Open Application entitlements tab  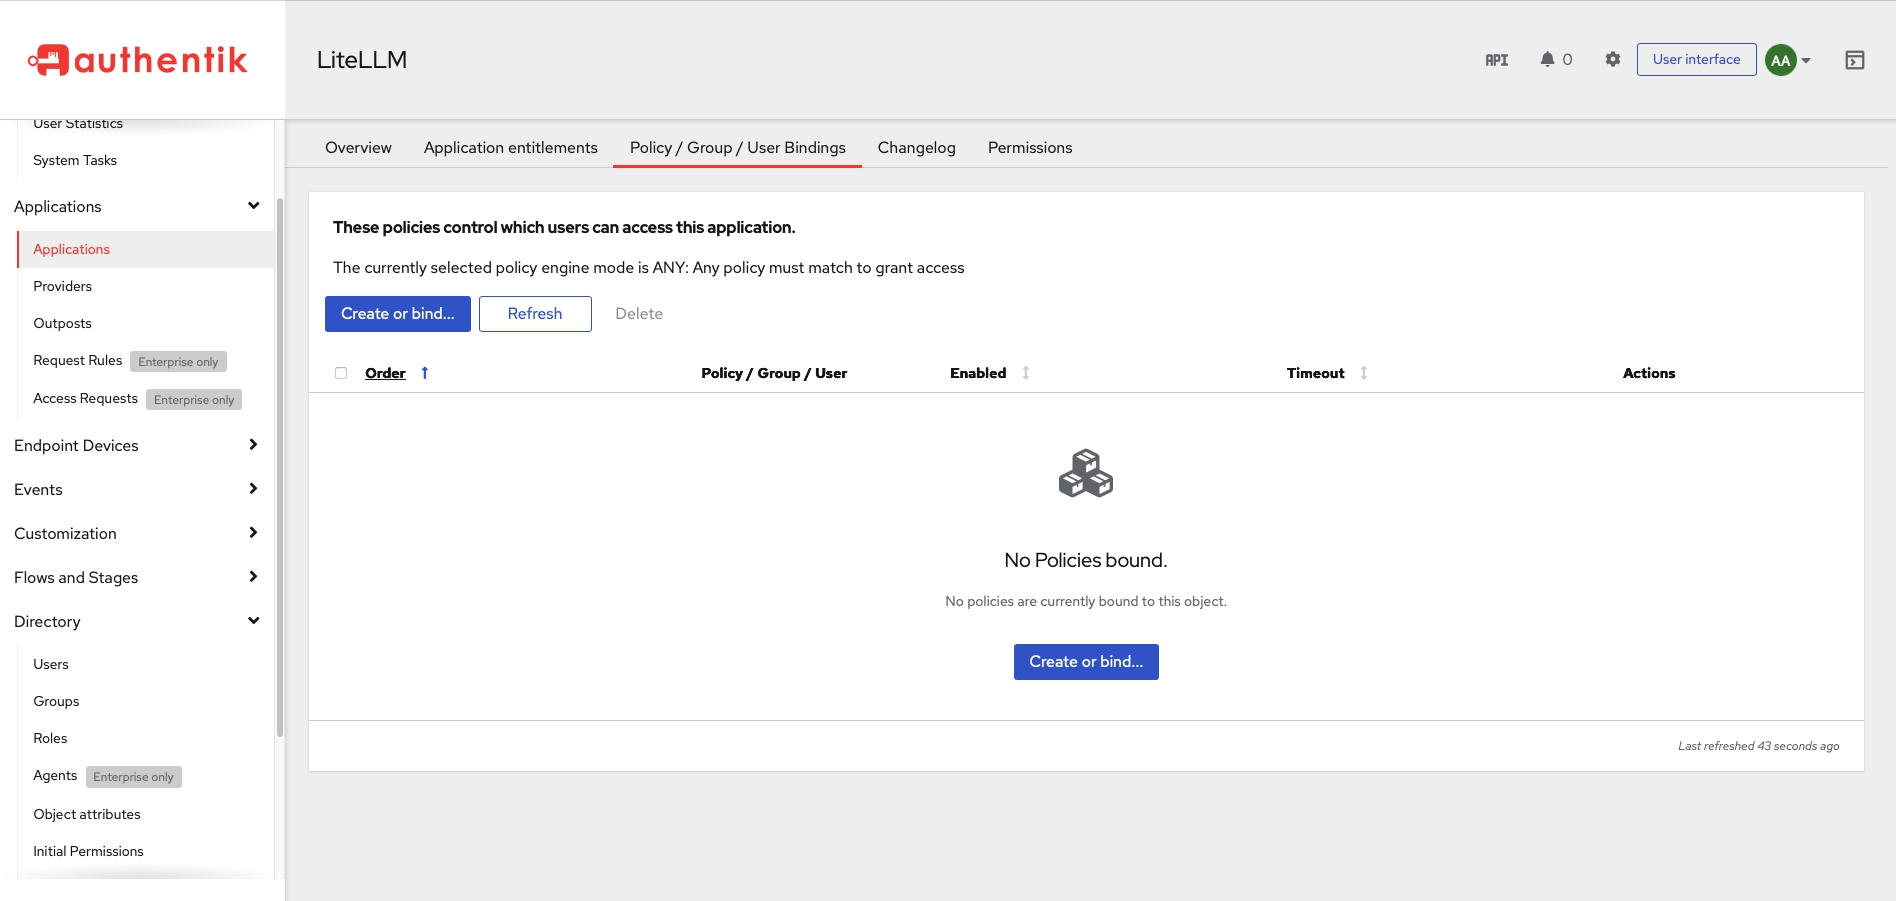pos(510,147)
